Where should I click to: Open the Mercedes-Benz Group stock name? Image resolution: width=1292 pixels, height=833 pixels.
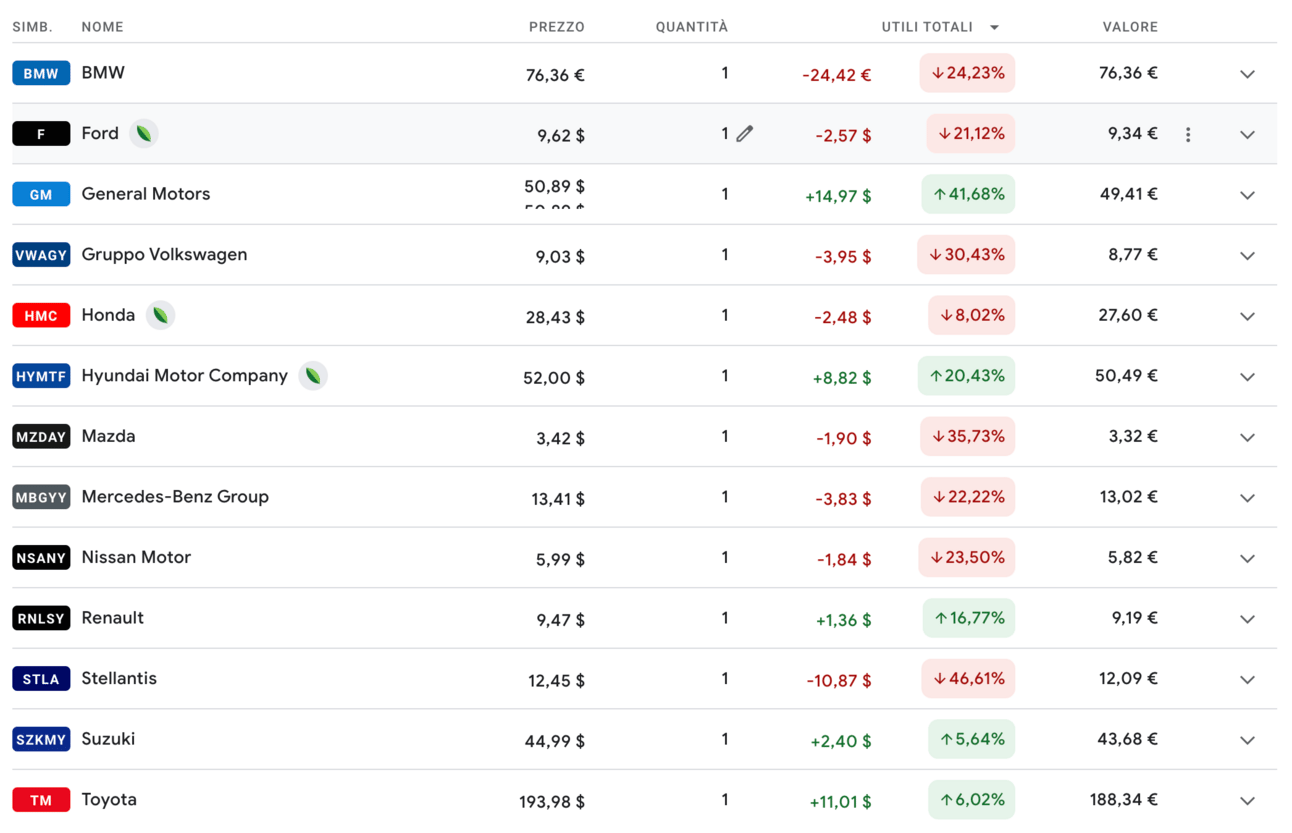tap(175, 496)
